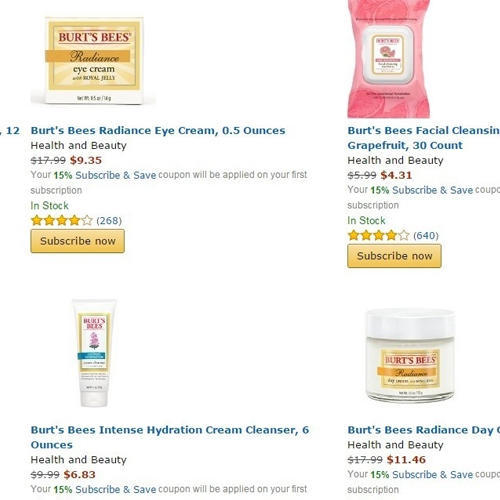The image size is (500, 500).
Task: Click star rating for Radiance Eye Cream
Action: tap(61, 220)
